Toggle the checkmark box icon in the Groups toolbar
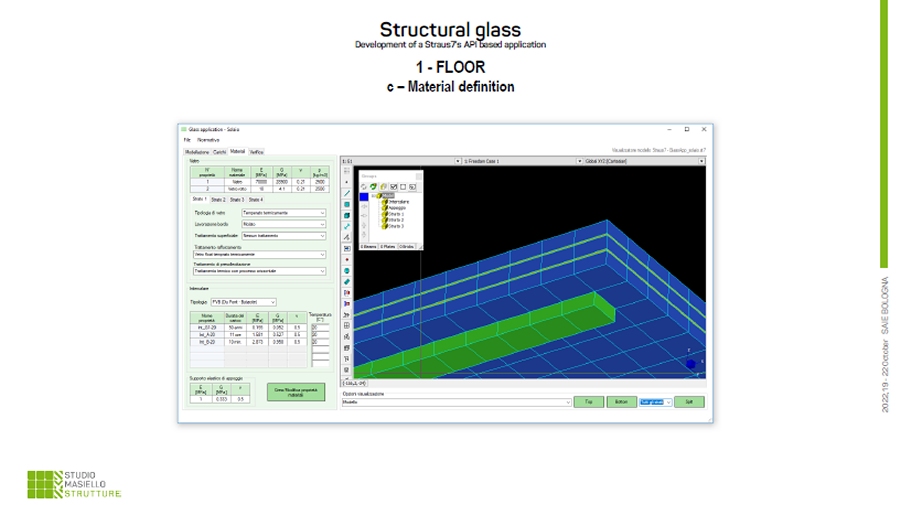Image resolution: width=900 pixels, height=505 pixels. 393,186
